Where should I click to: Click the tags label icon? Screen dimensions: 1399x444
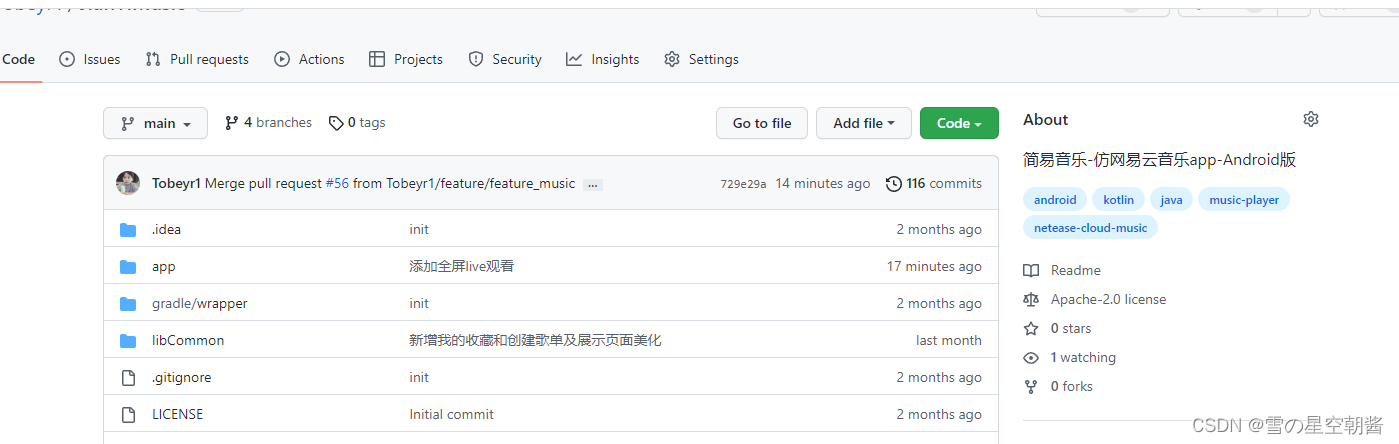click(336, 123)
